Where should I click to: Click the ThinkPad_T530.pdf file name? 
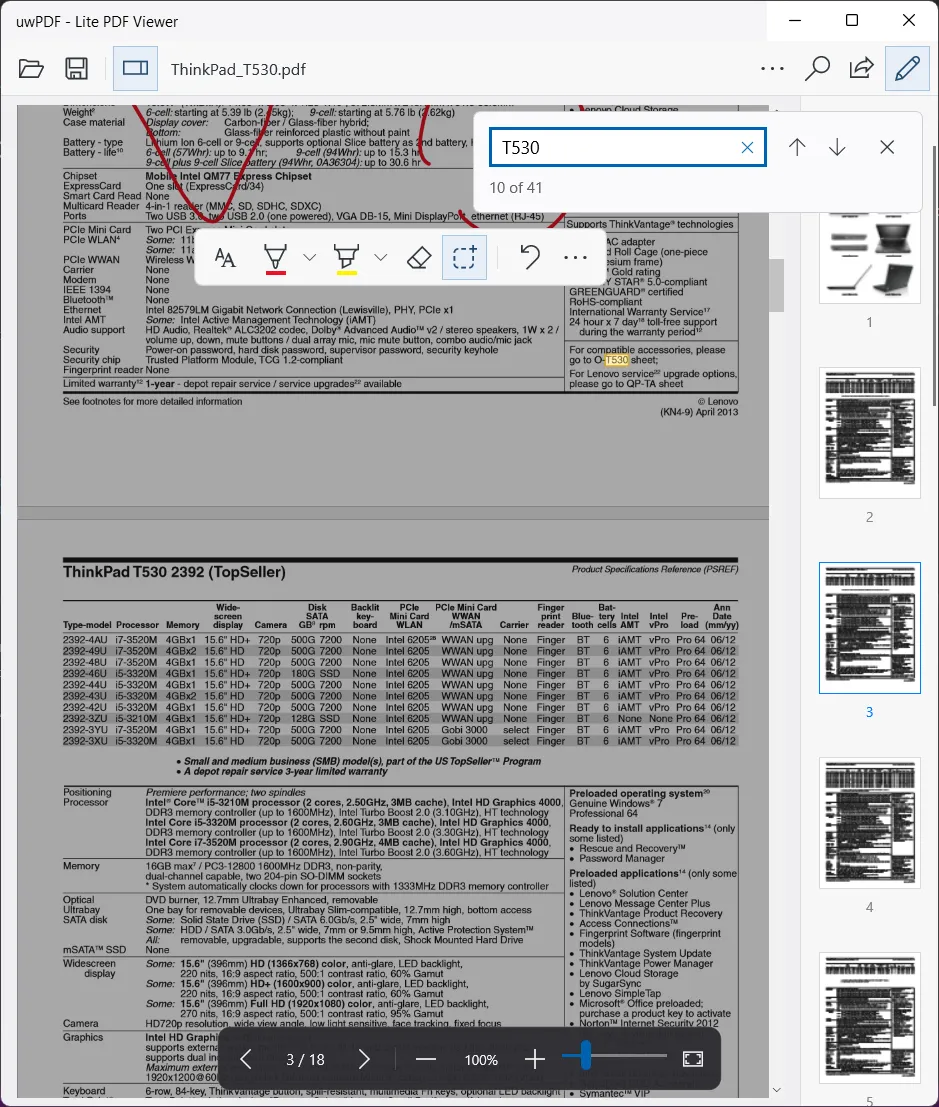click(x=238, y=69)
